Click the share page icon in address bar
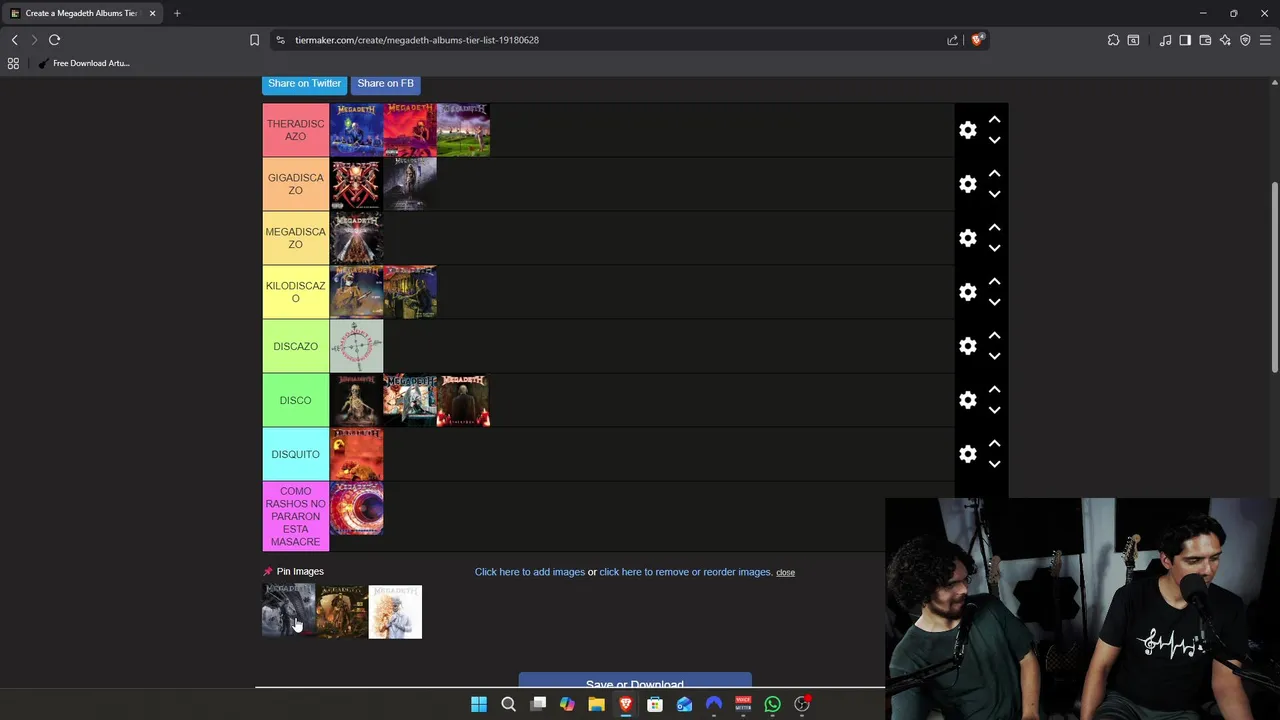This screenshot has height=720, width=1280. (952, 40)
